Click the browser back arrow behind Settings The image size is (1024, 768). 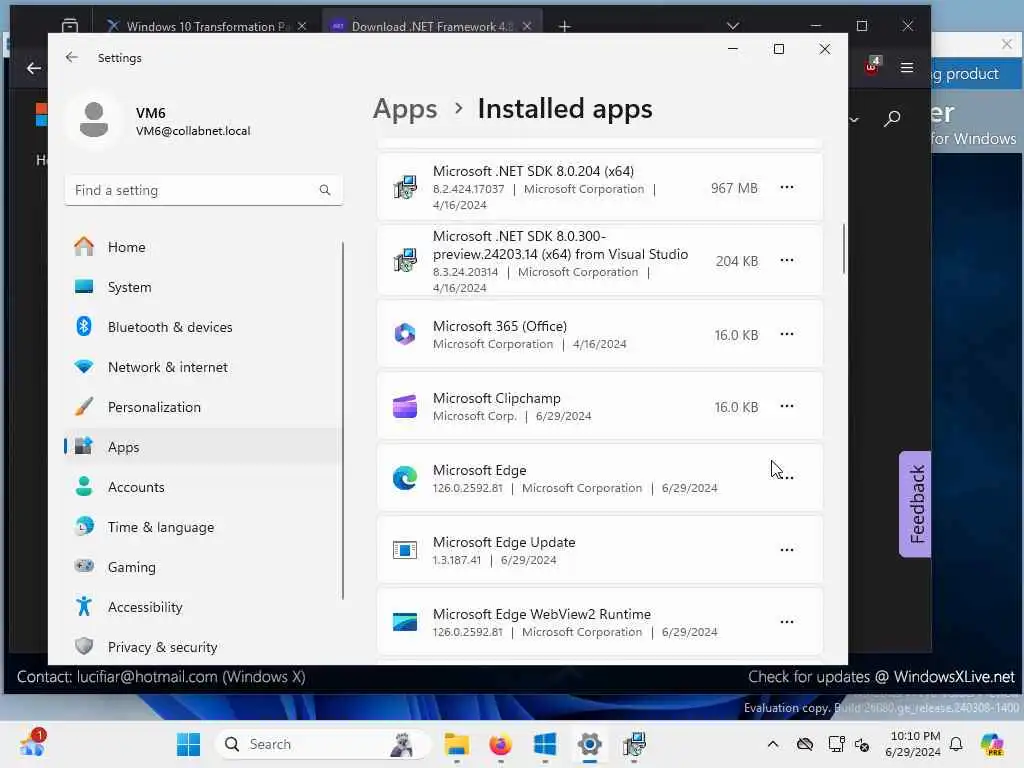(33, 68)
